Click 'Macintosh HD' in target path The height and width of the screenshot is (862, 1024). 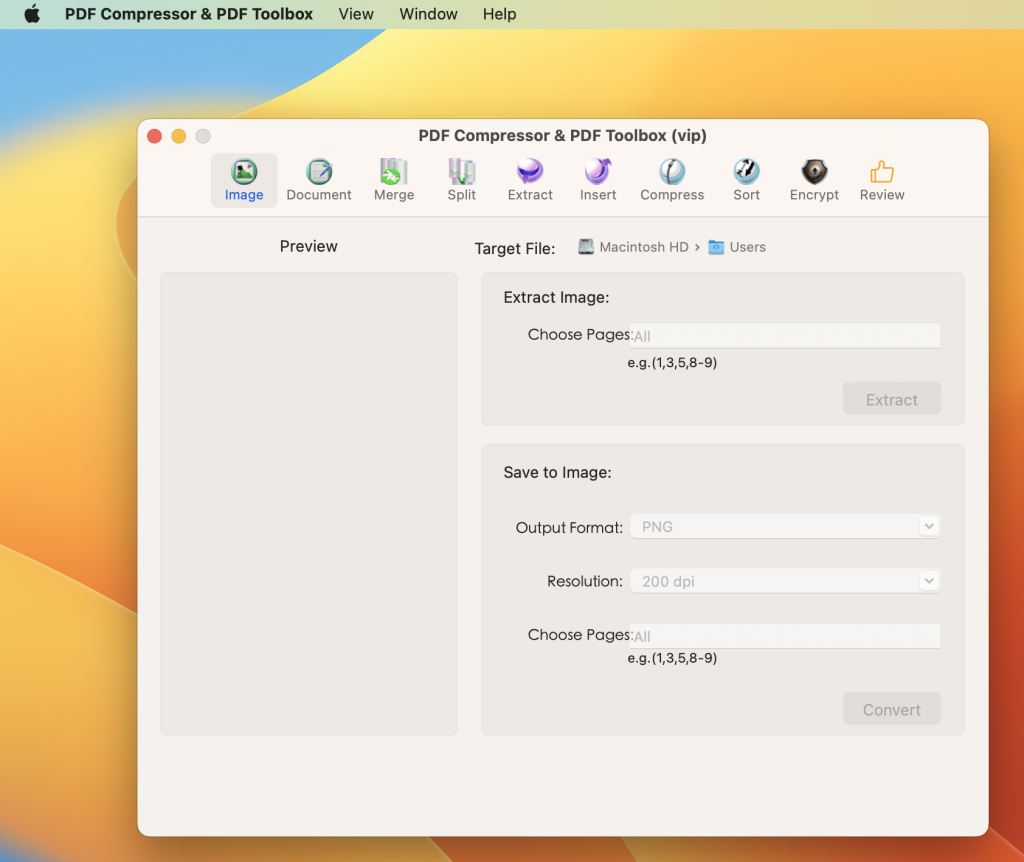coord(644,247)
